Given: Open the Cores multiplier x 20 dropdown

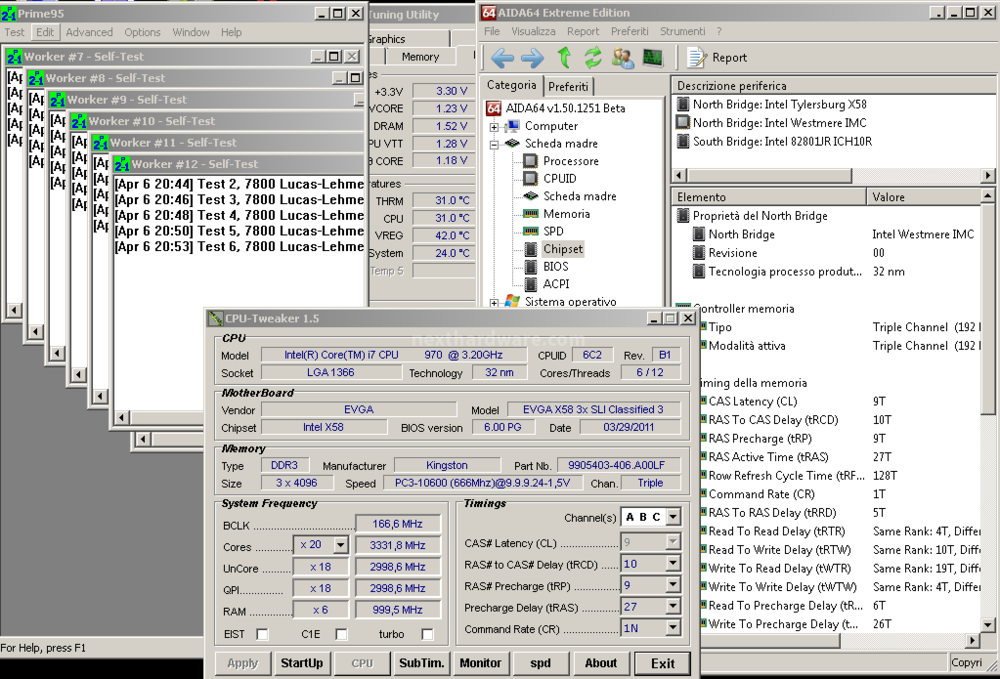Looking at the screenshot, I should [x=341, y=544].
